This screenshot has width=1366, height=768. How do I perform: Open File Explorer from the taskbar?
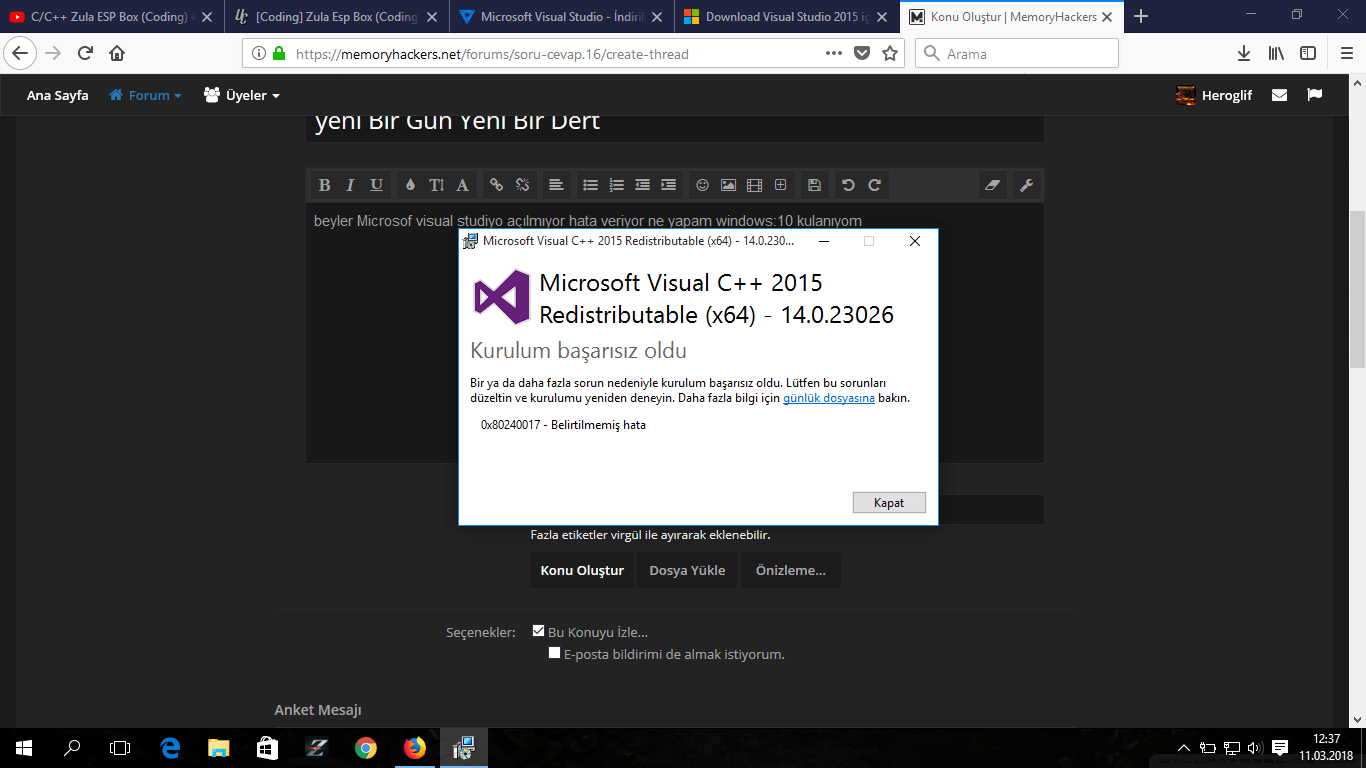click(x=219, y=748)
